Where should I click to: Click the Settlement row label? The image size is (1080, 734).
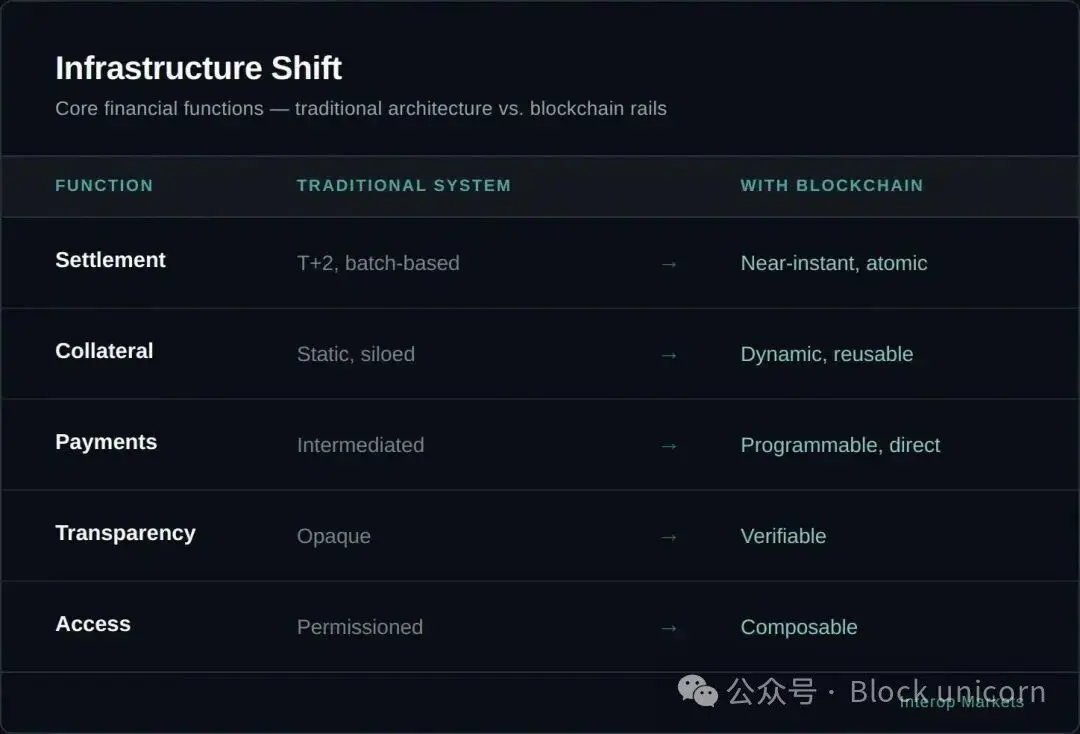[x=110, y=260]
